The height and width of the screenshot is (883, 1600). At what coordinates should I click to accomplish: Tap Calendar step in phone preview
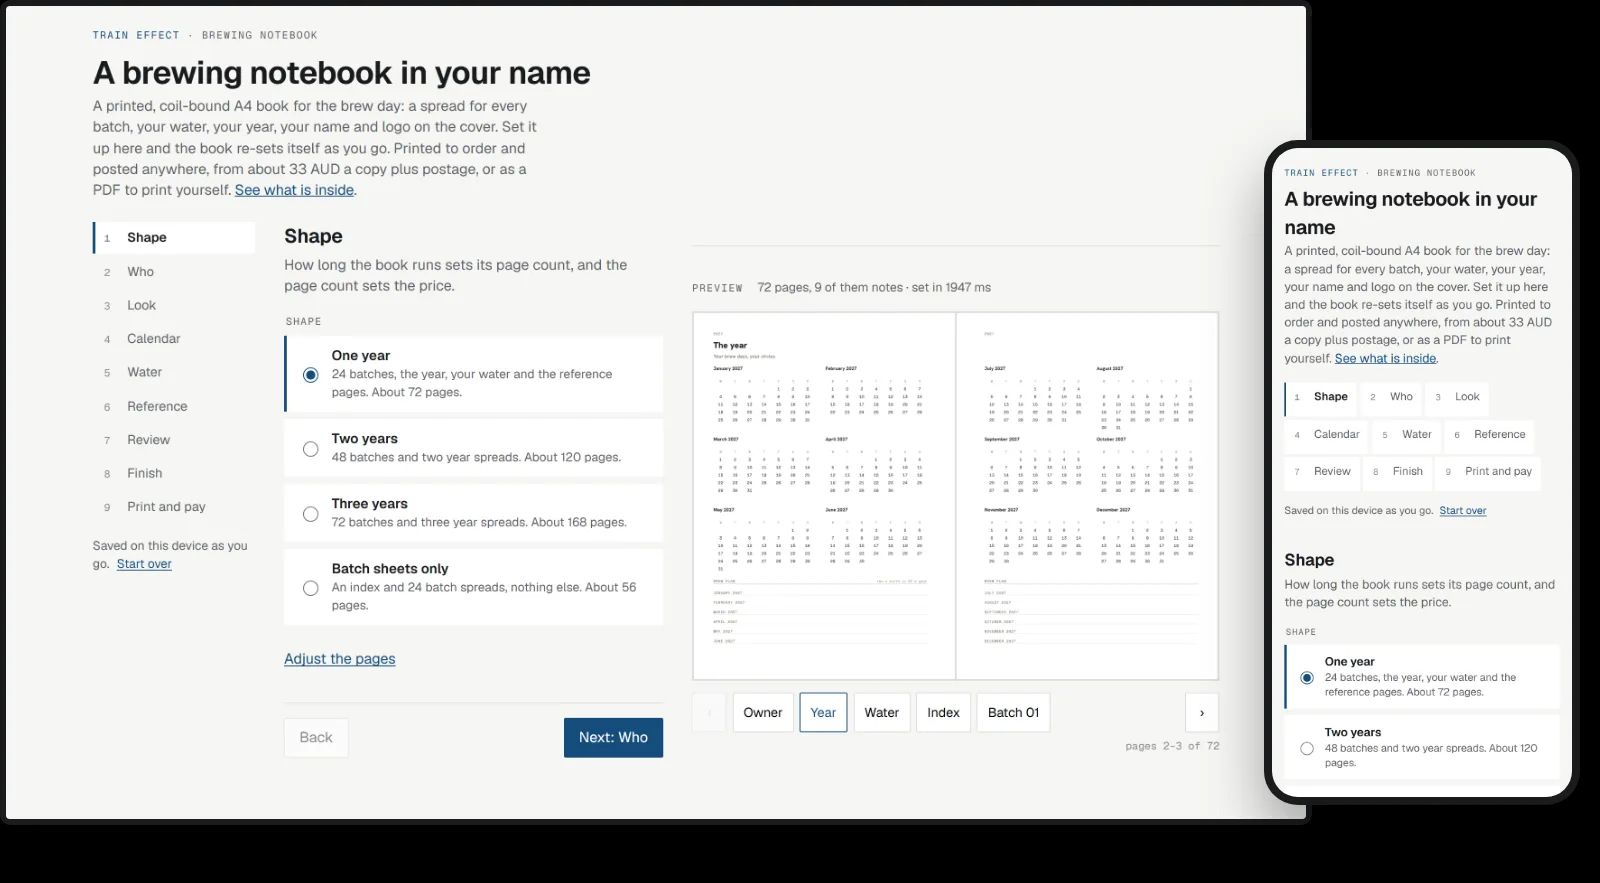pos(1326,435)
